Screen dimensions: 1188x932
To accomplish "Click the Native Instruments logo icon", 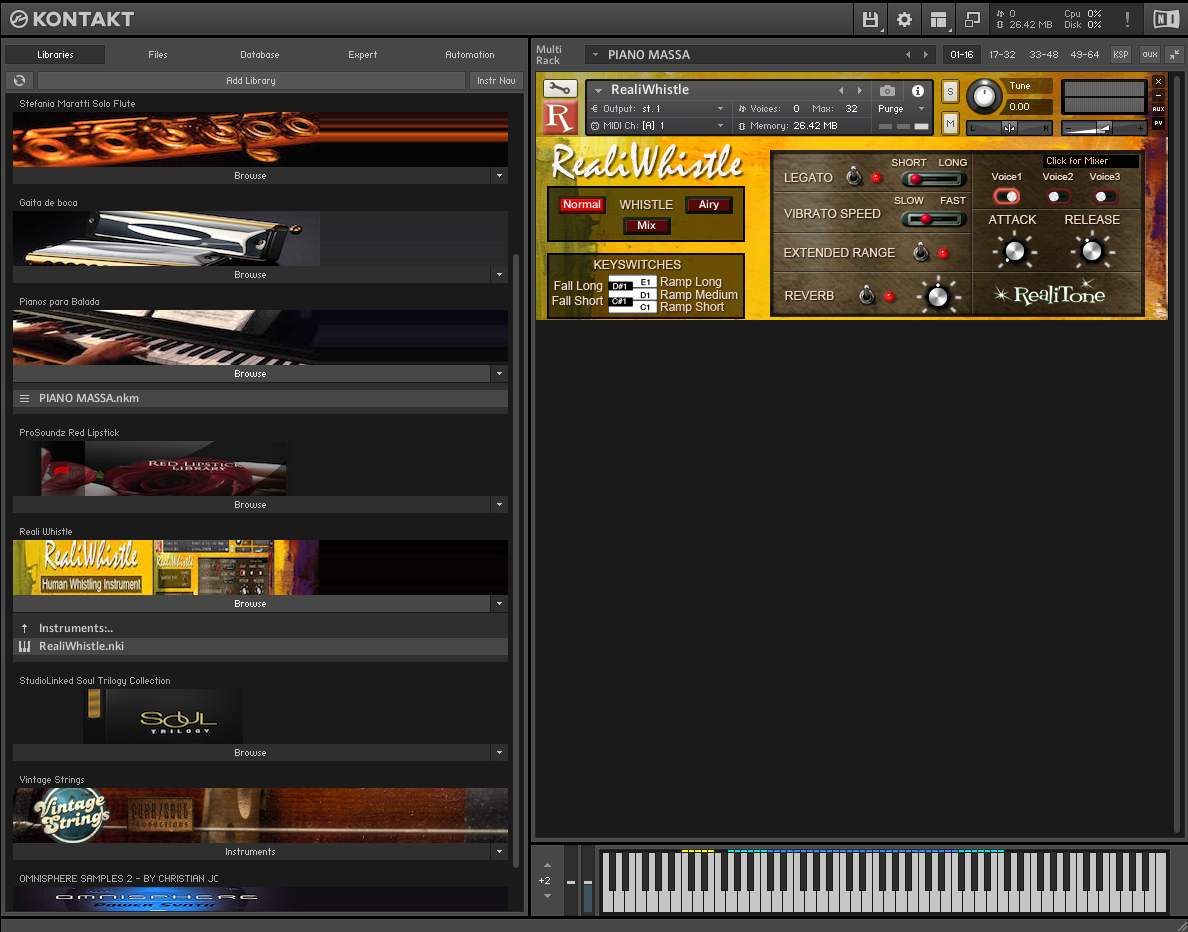I will tap(1166, 20).
